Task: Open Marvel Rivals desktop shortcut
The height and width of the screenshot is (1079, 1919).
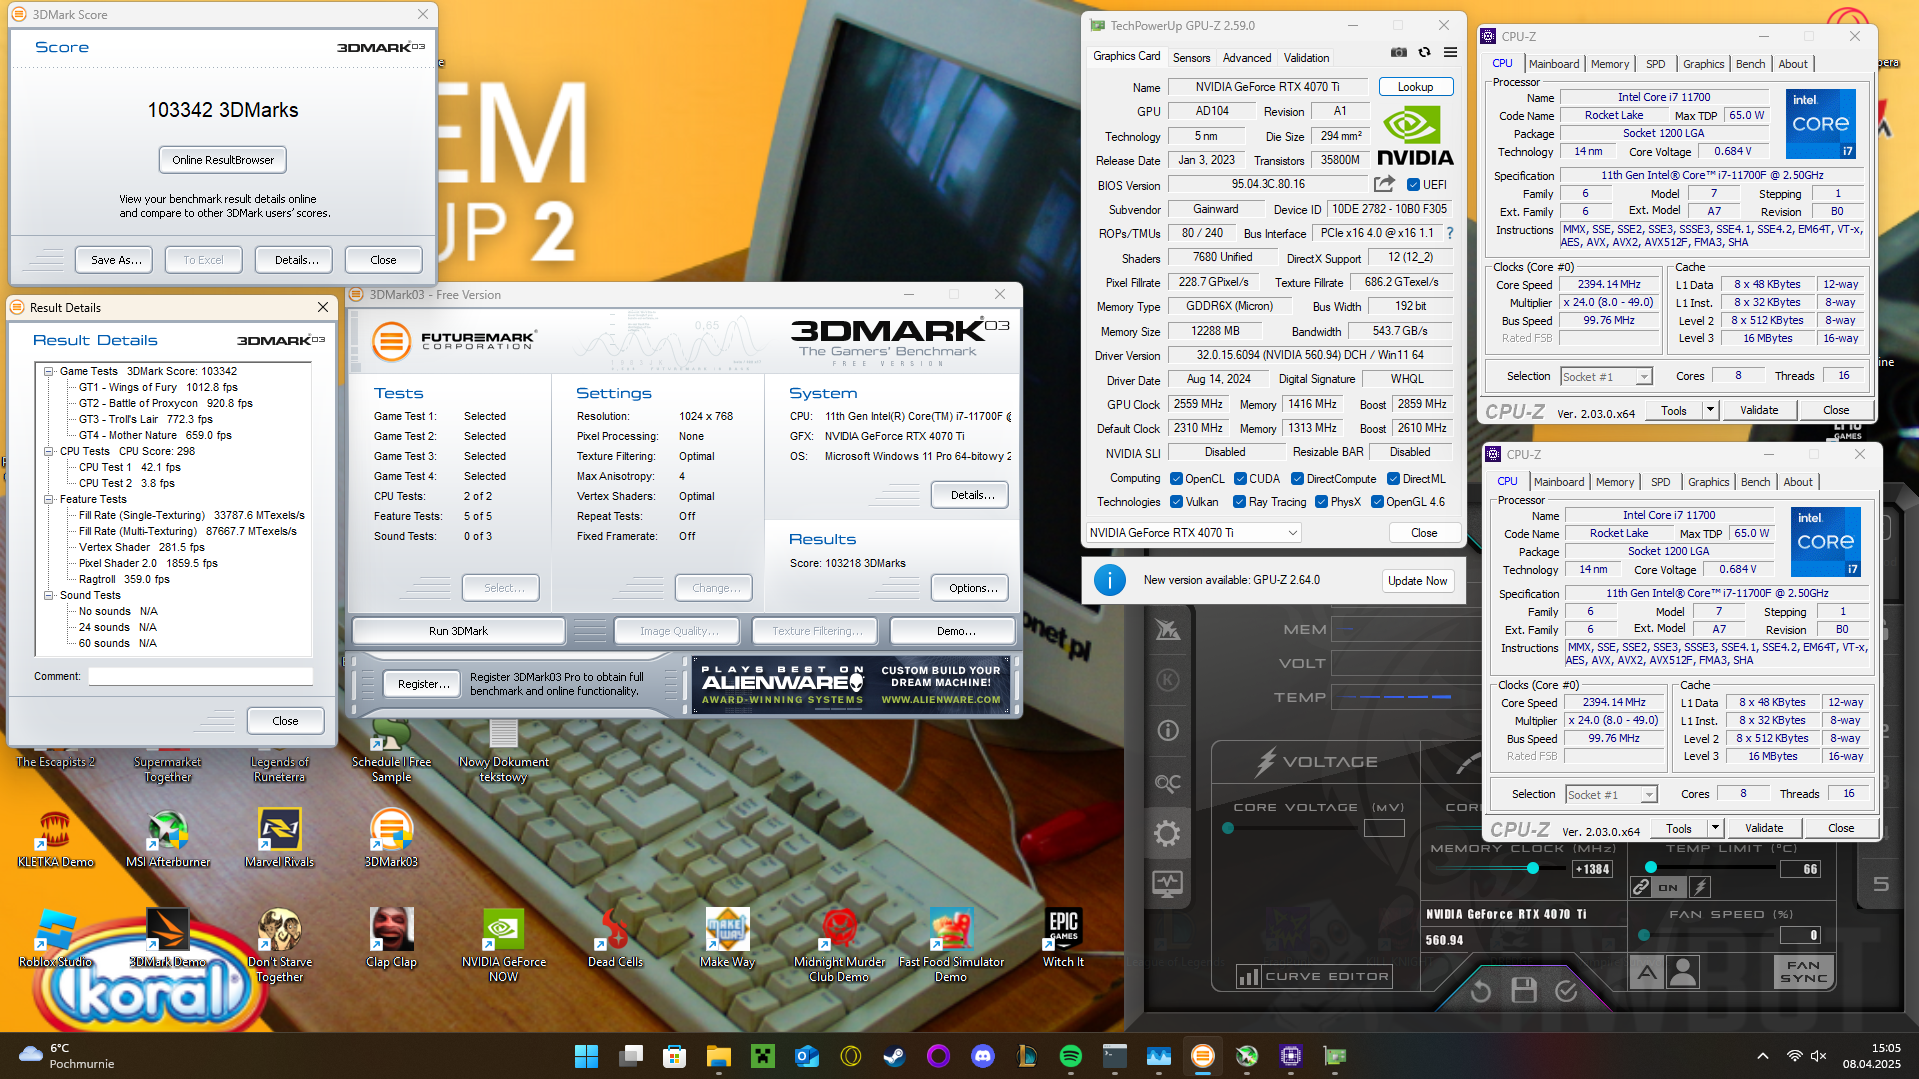Action: [x=280, y=839]
